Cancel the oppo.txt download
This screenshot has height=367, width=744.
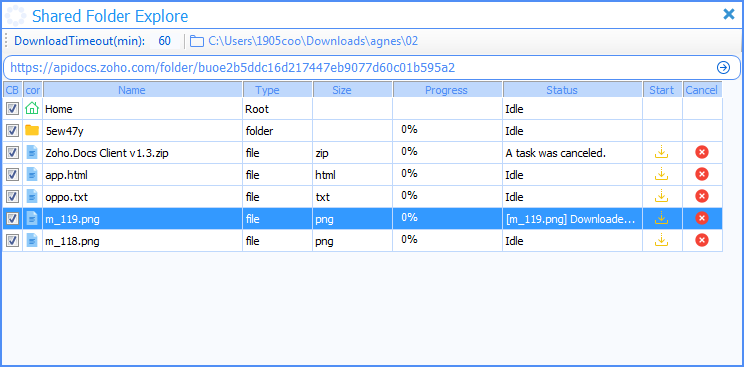tap(702, 196)
